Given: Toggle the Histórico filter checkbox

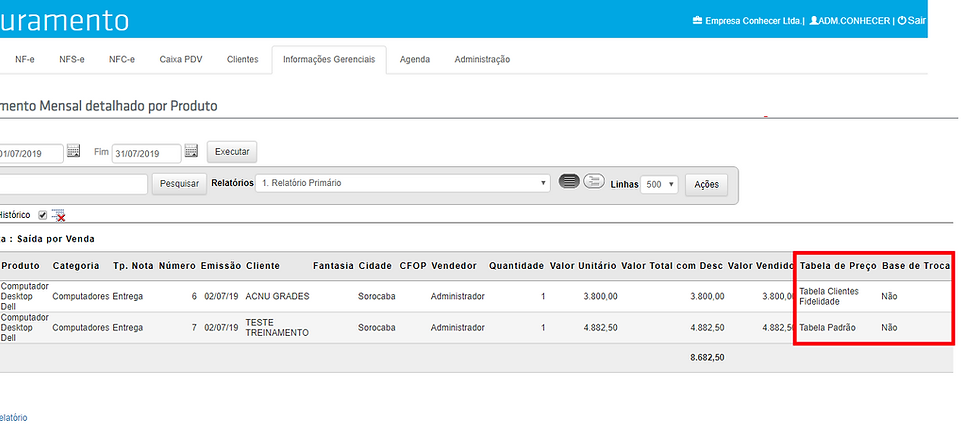Looking at the screenshot, I should point(42,215).
